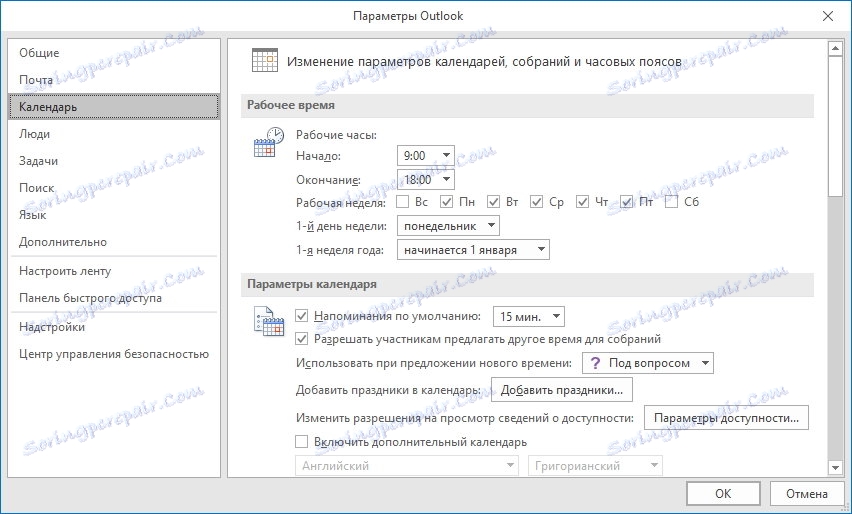
Task: Click Использовать при предложении нового времени label
Action: pyautogui.click(x=434, y=363)
